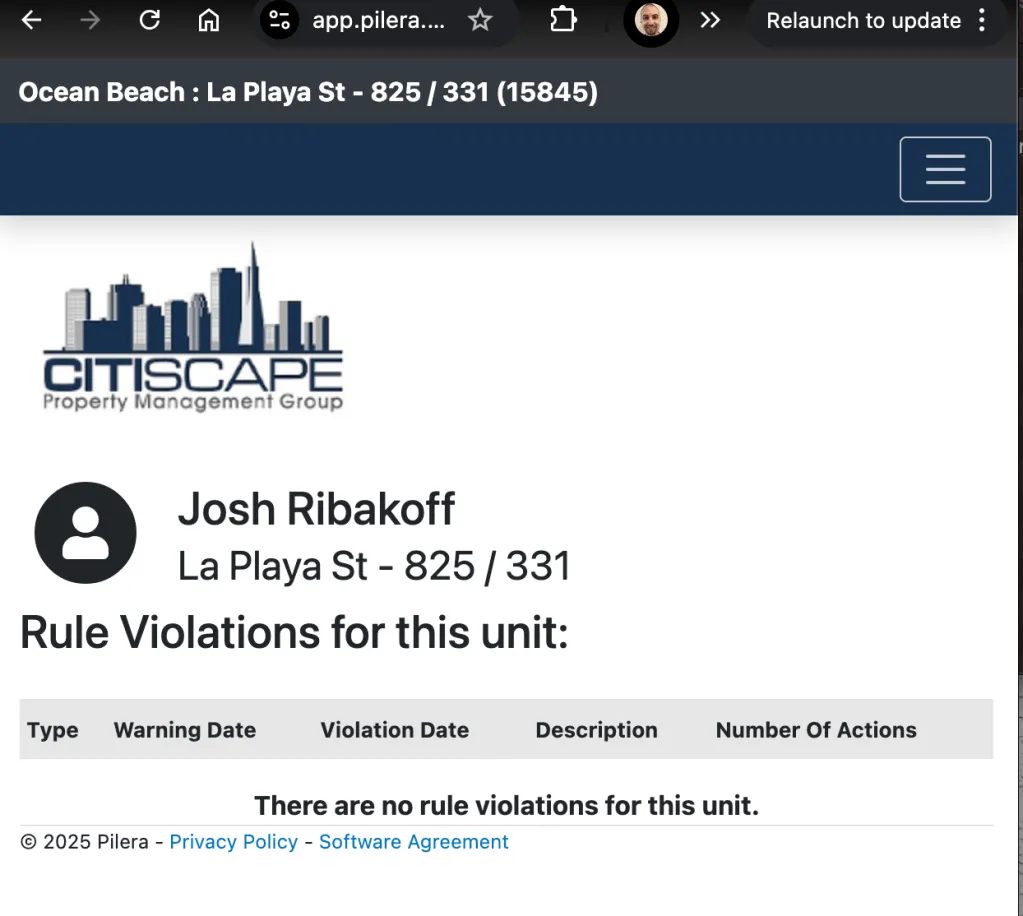This screenshot has height=916, width=1023.
Task: Open Chrome's three-dot menu
Action: pyautogui.click(x=982, y=20)
